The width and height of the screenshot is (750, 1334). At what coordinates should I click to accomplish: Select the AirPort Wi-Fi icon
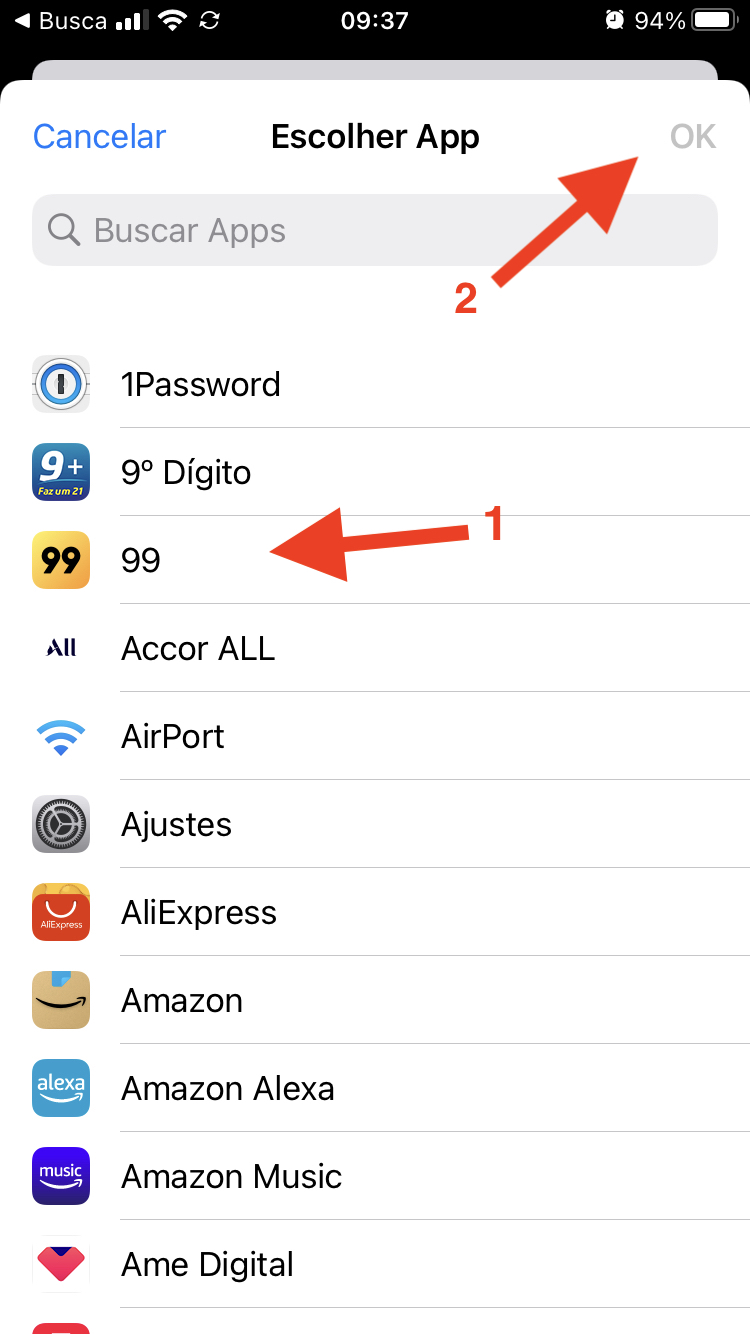(x=61, y=737)
